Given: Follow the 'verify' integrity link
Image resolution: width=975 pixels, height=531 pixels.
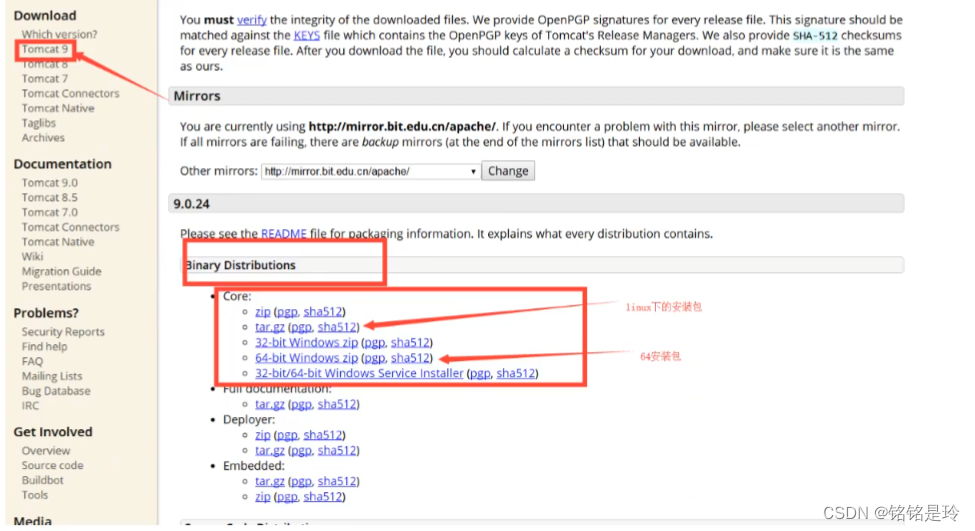Looking at the screenshot, I should (252, 20).
